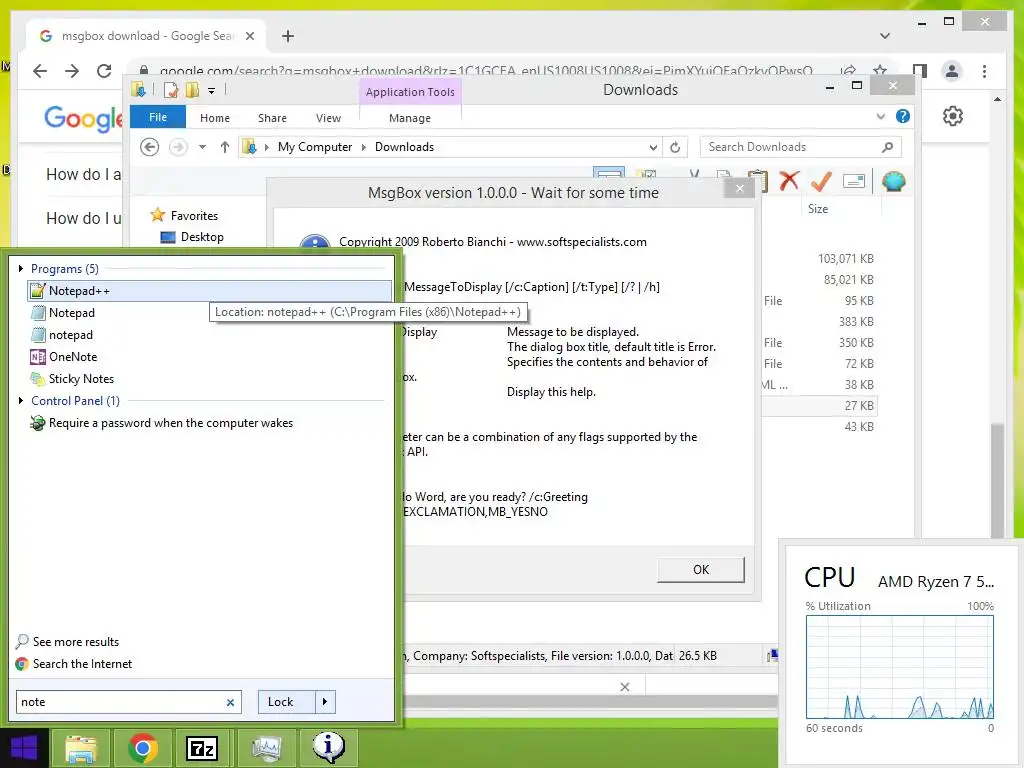
Task: Refresh the Downloads folder
Action: (x=675, y=148)
